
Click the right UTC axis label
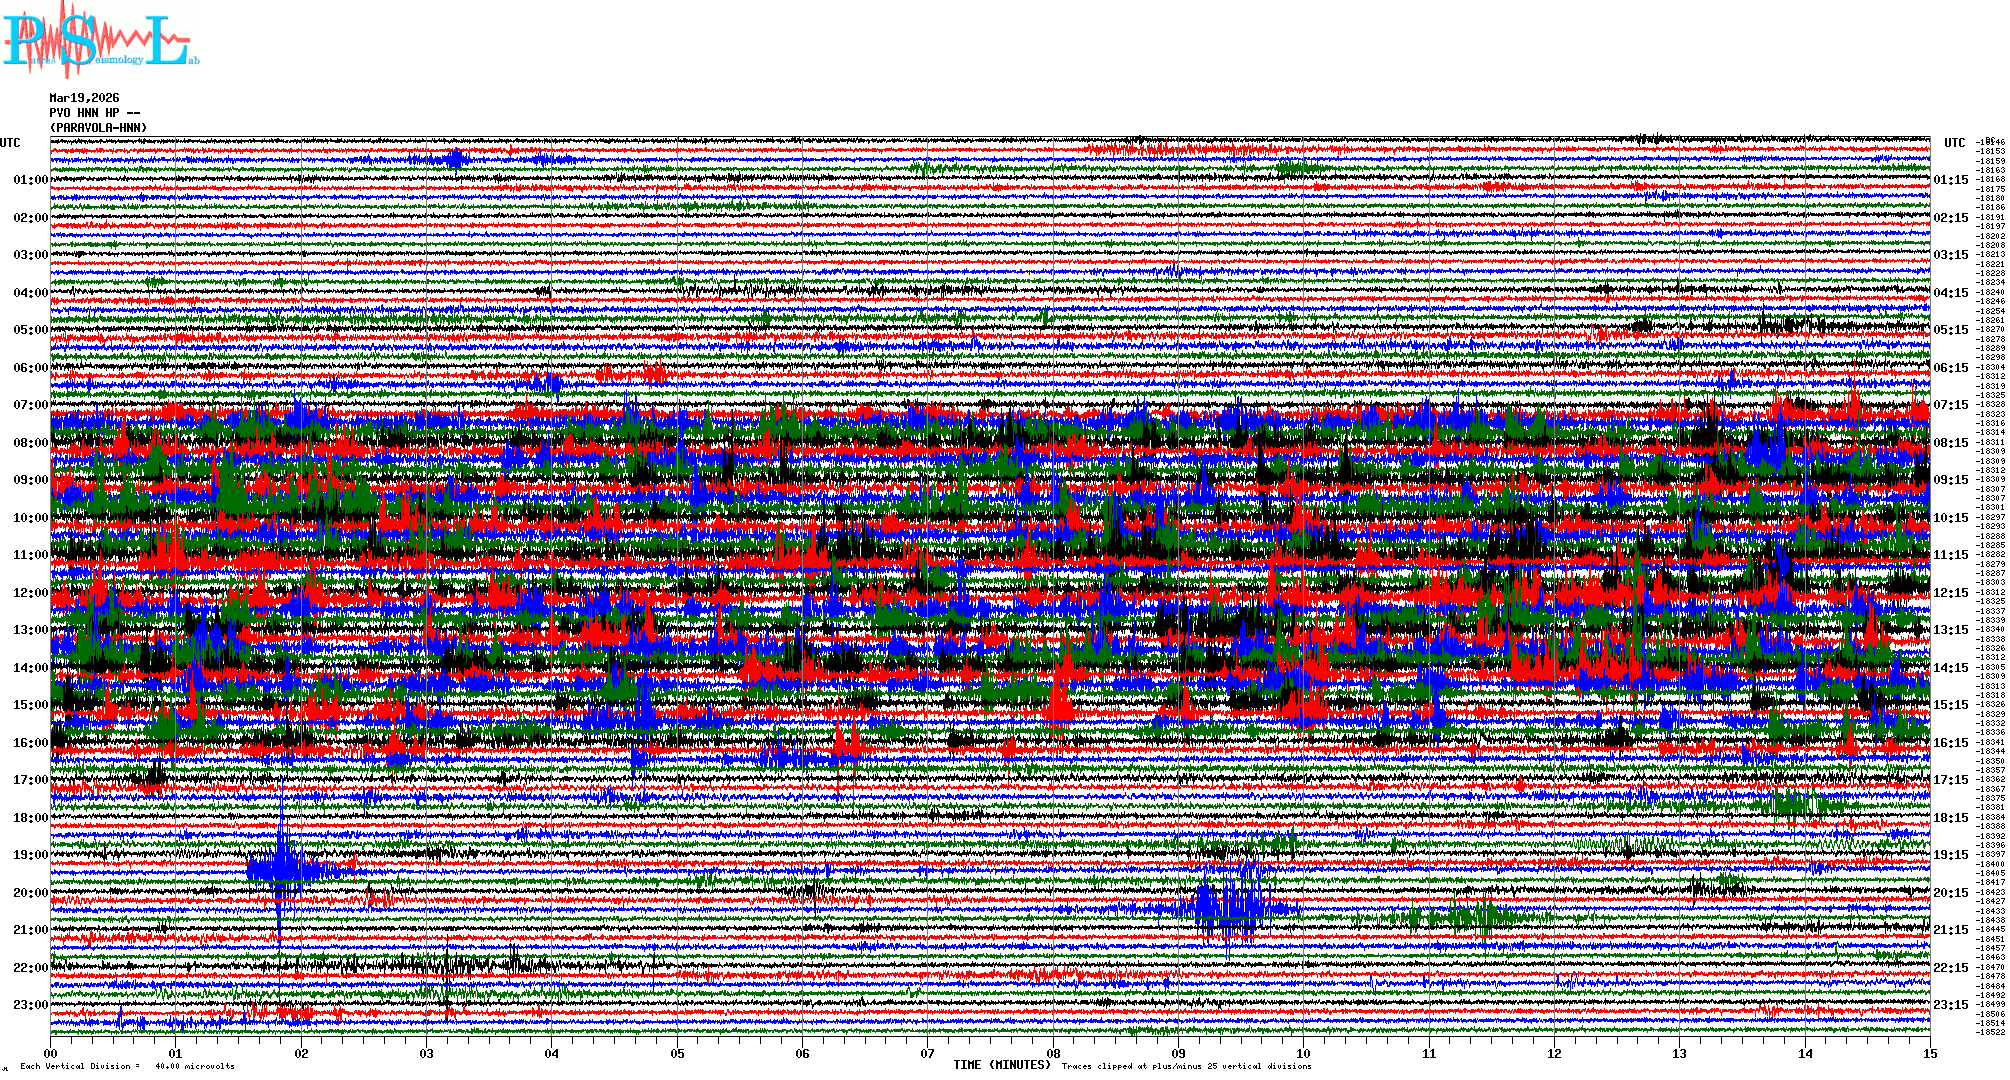tap(1954, 143)
